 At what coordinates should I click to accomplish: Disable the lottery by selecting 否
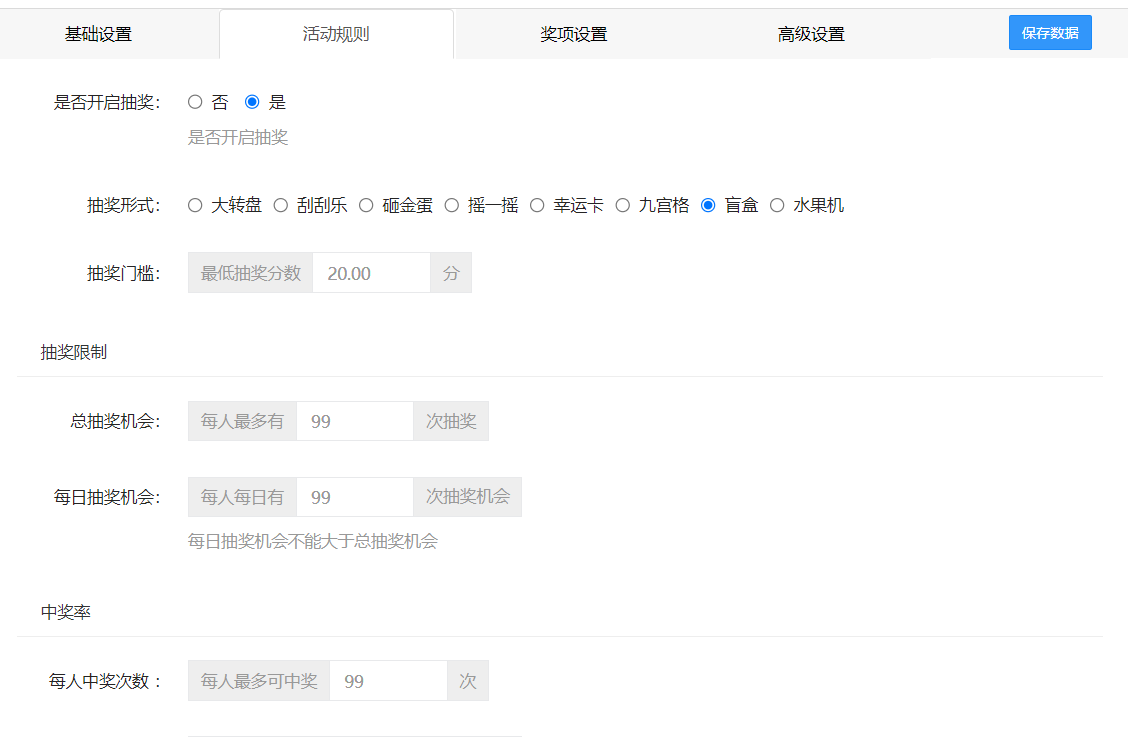tap(194, 101)
